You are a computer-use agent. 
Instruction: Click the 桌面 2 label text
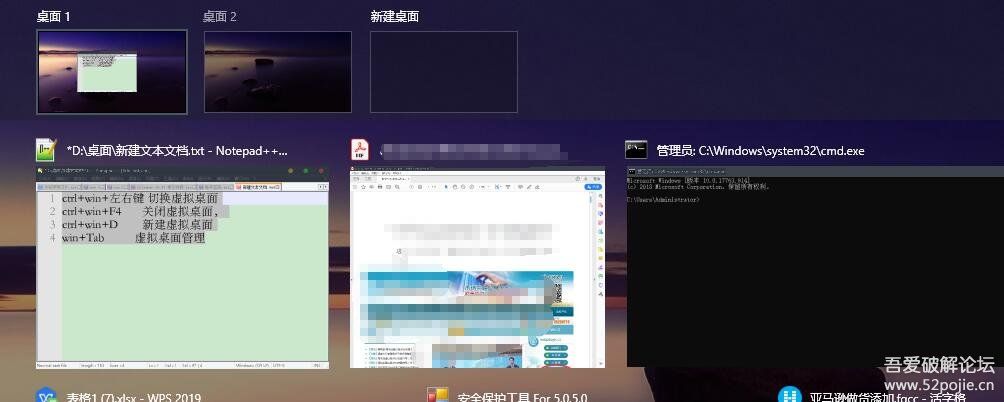pos(220,17)
